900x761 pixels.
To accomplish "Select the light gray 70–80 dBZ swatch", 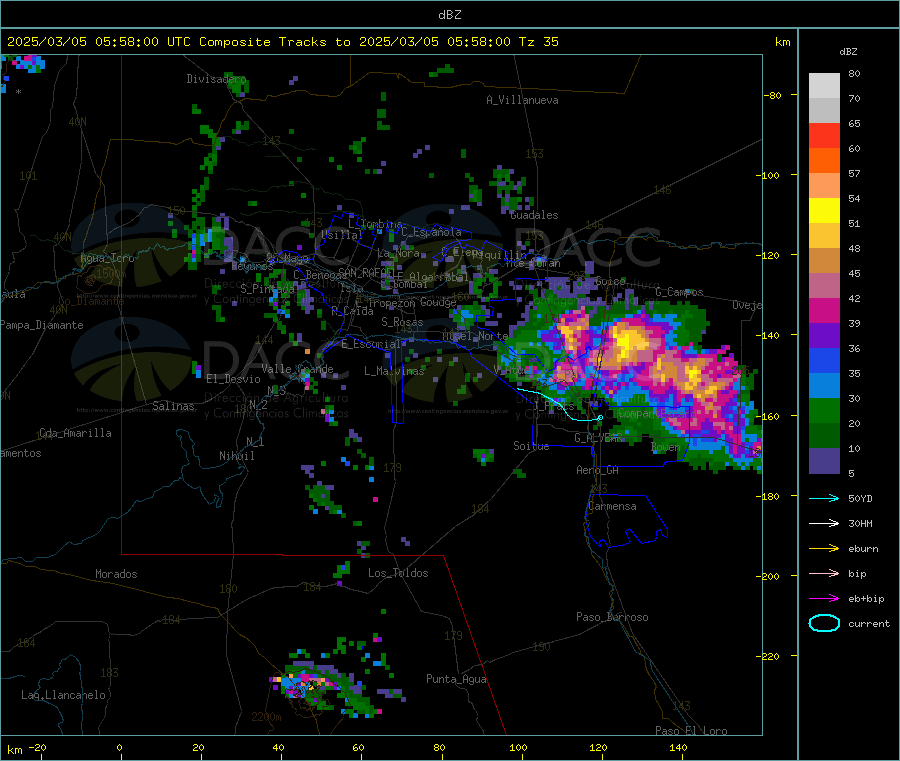I will coord(824,86).
